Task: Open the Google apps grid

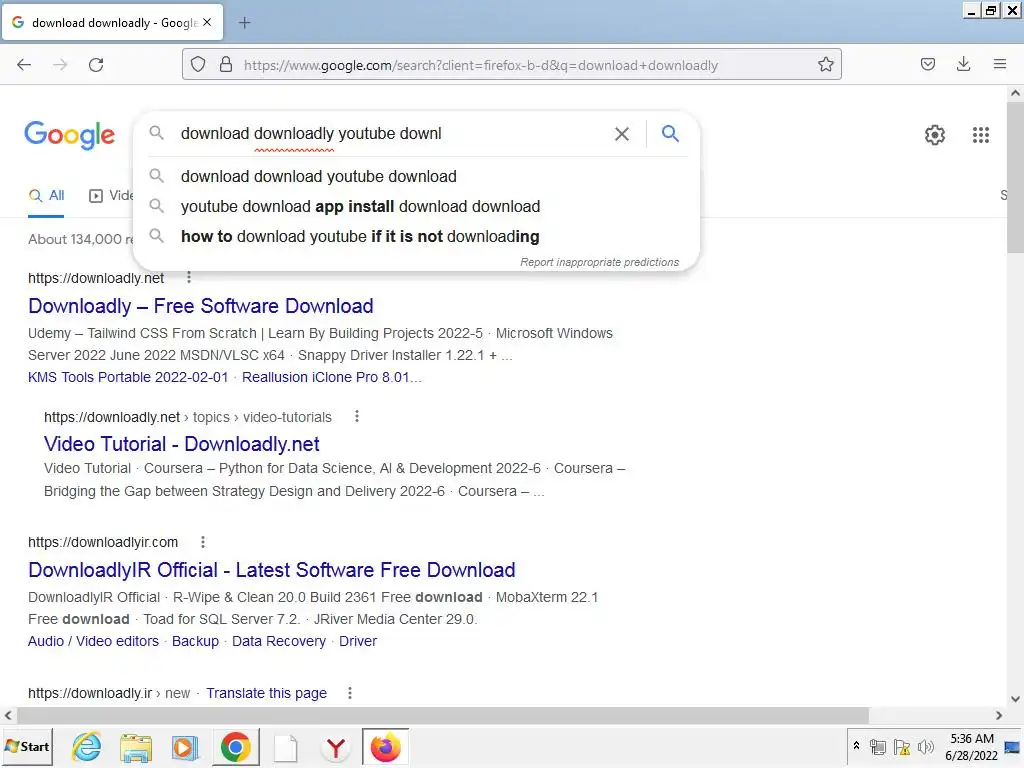Action: (x=981, y=135)
